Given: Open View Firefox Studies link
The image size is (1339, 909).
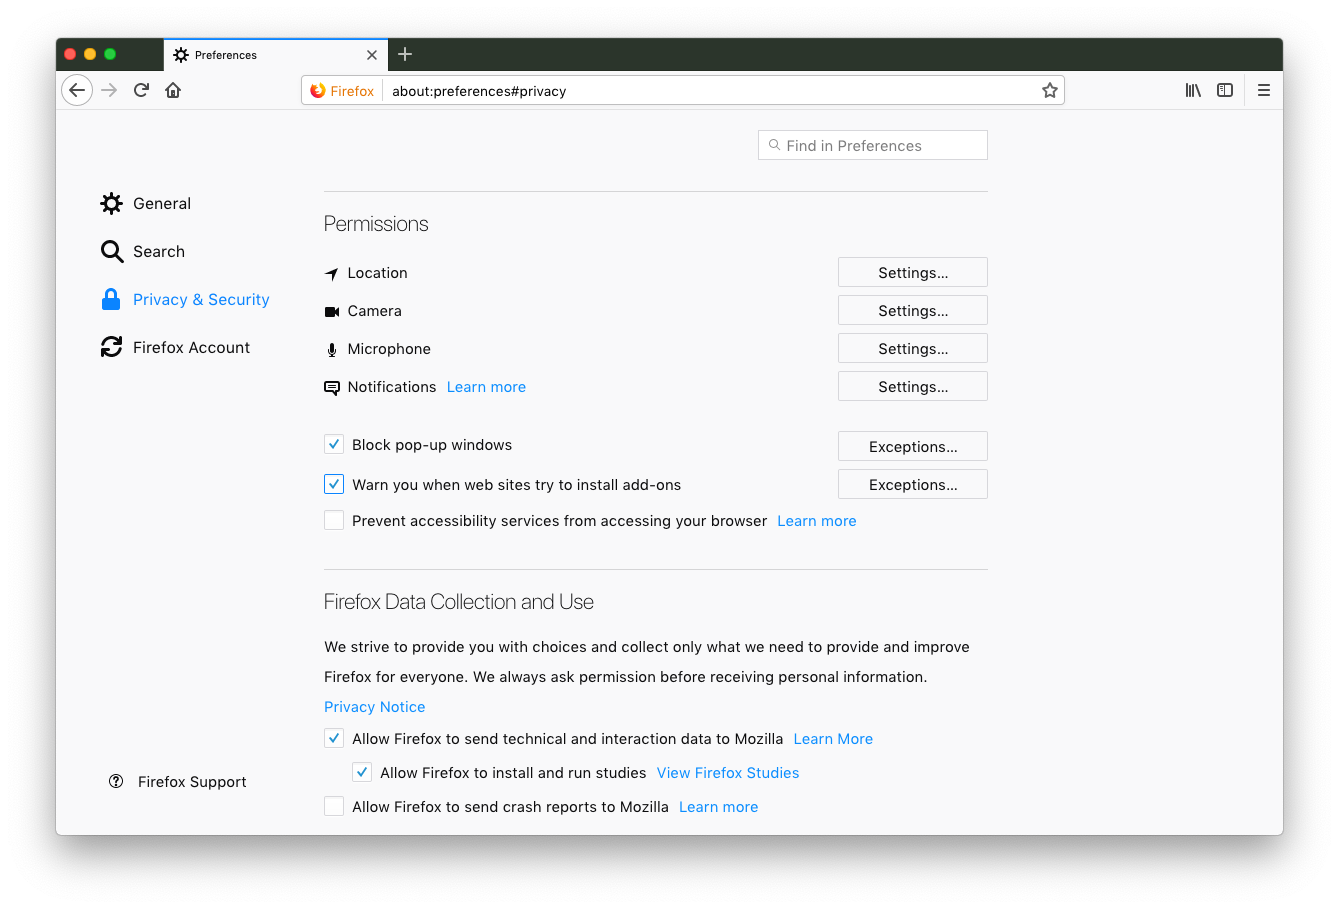Looking at the screenshot, I should 728,773.
